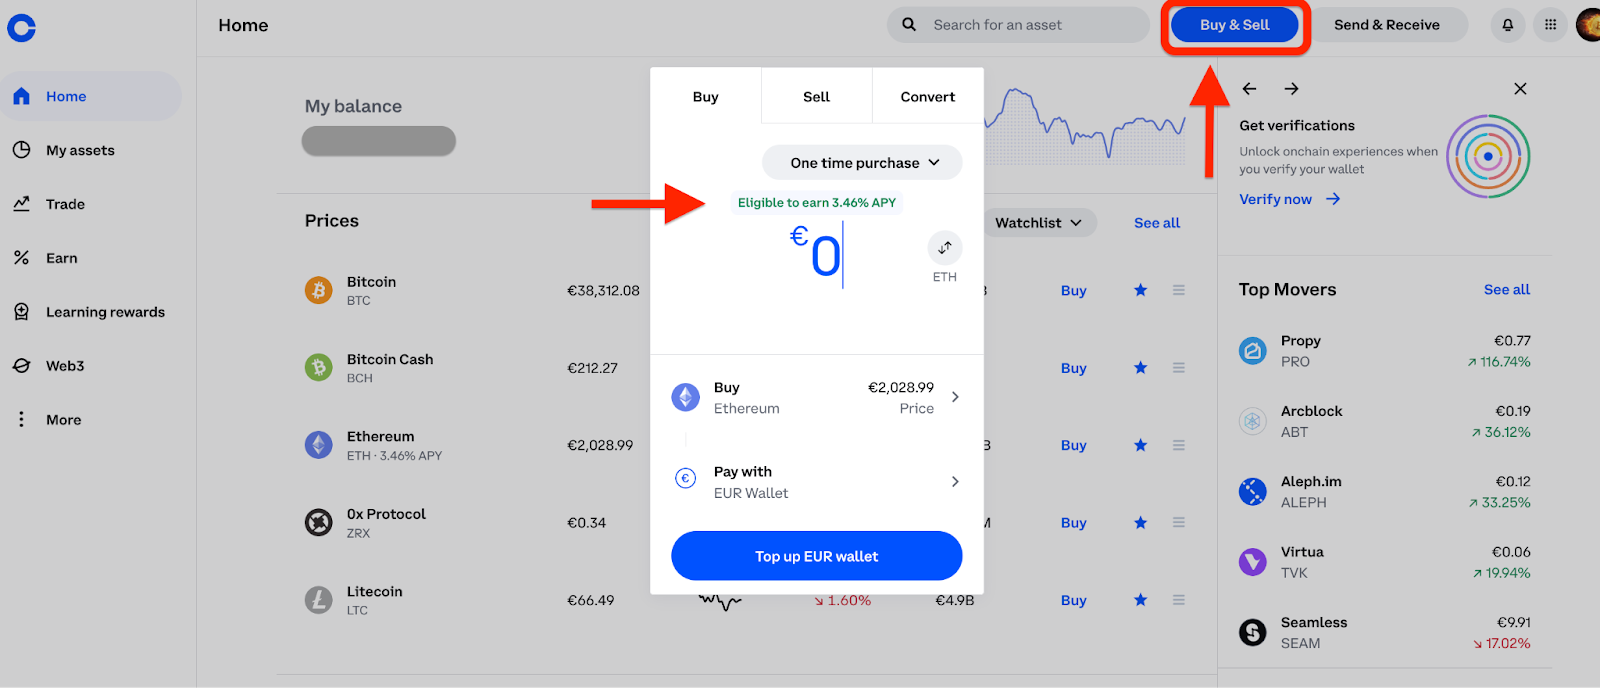
Task: Click Buy in the Bitcoin Cash row
Action: click(x=1074, y=368)
